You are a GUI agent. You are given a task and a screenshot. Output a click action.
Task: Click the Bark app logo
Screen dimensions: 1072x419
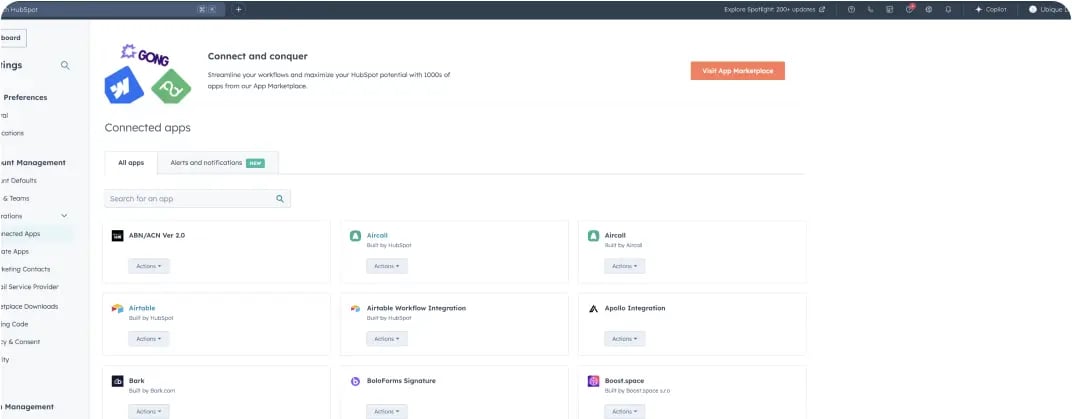[117, 381]
